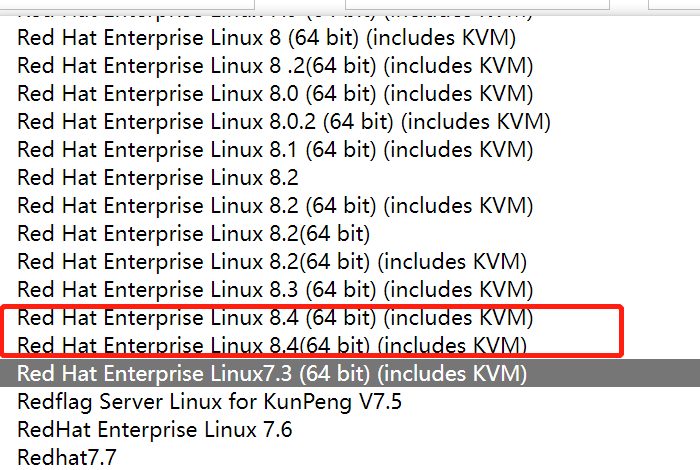Choose Red Hat Enterprise Linux 8.4(64 bit) without space
This screenshot has height=470, width=700.
tap(272, 346)
